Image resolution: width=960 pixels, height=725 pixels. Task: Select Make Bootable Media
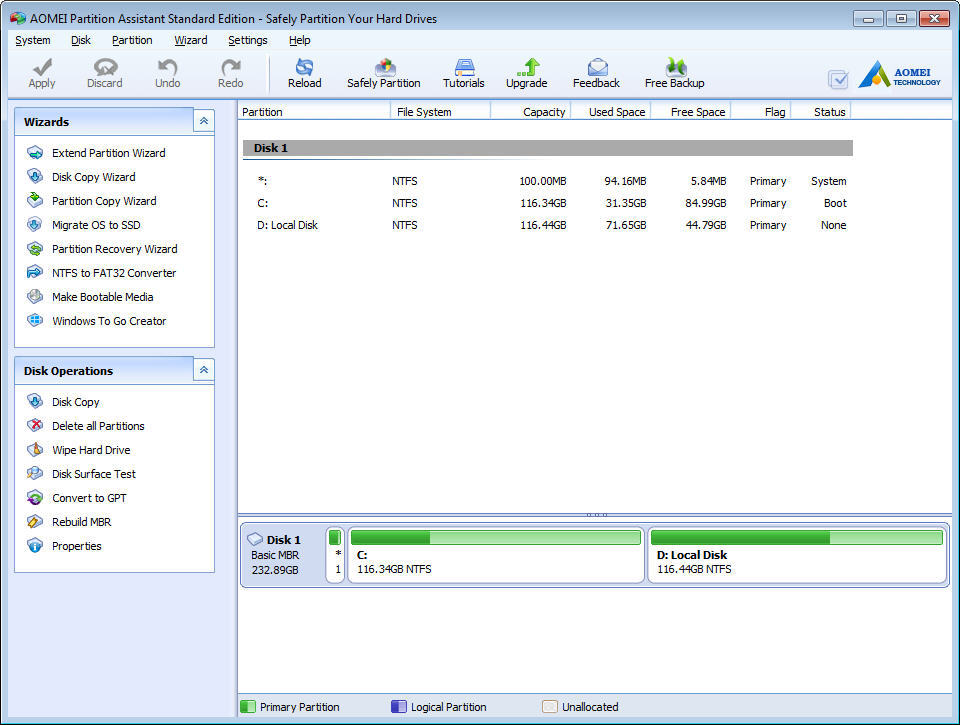tap(102, 297)
